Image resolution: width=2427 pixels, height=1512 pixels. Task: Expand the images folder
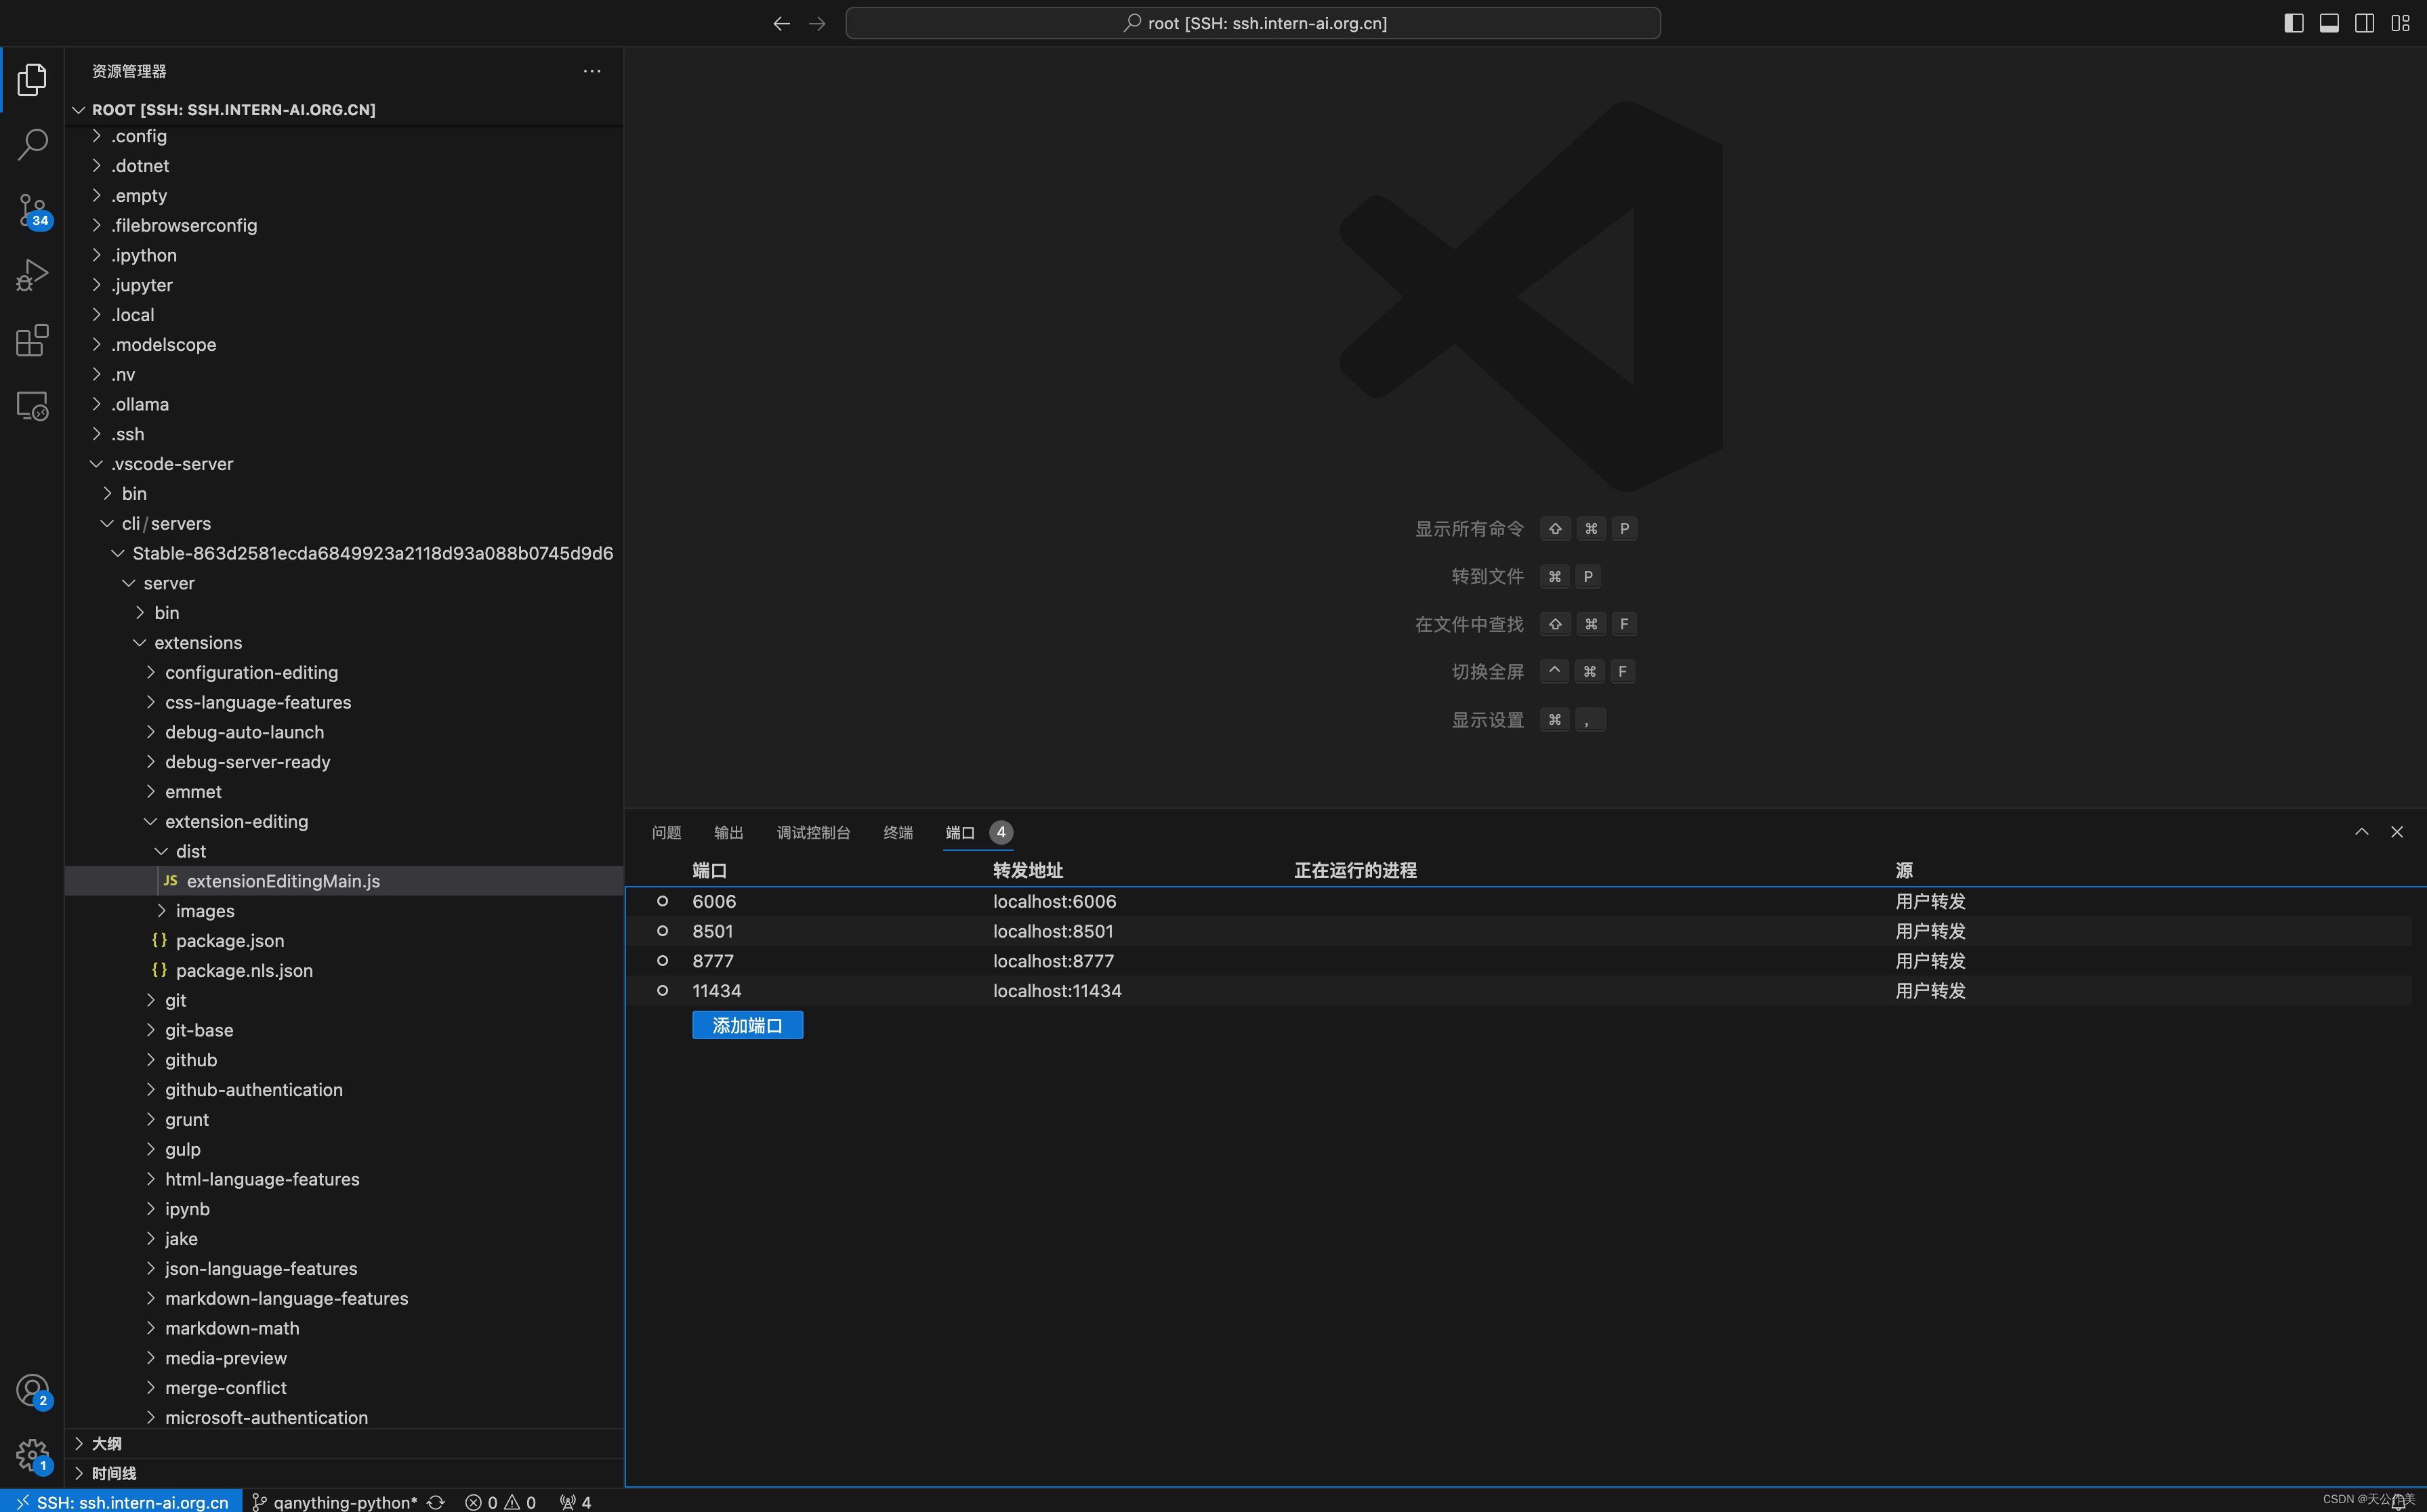[x=344, y=911]
